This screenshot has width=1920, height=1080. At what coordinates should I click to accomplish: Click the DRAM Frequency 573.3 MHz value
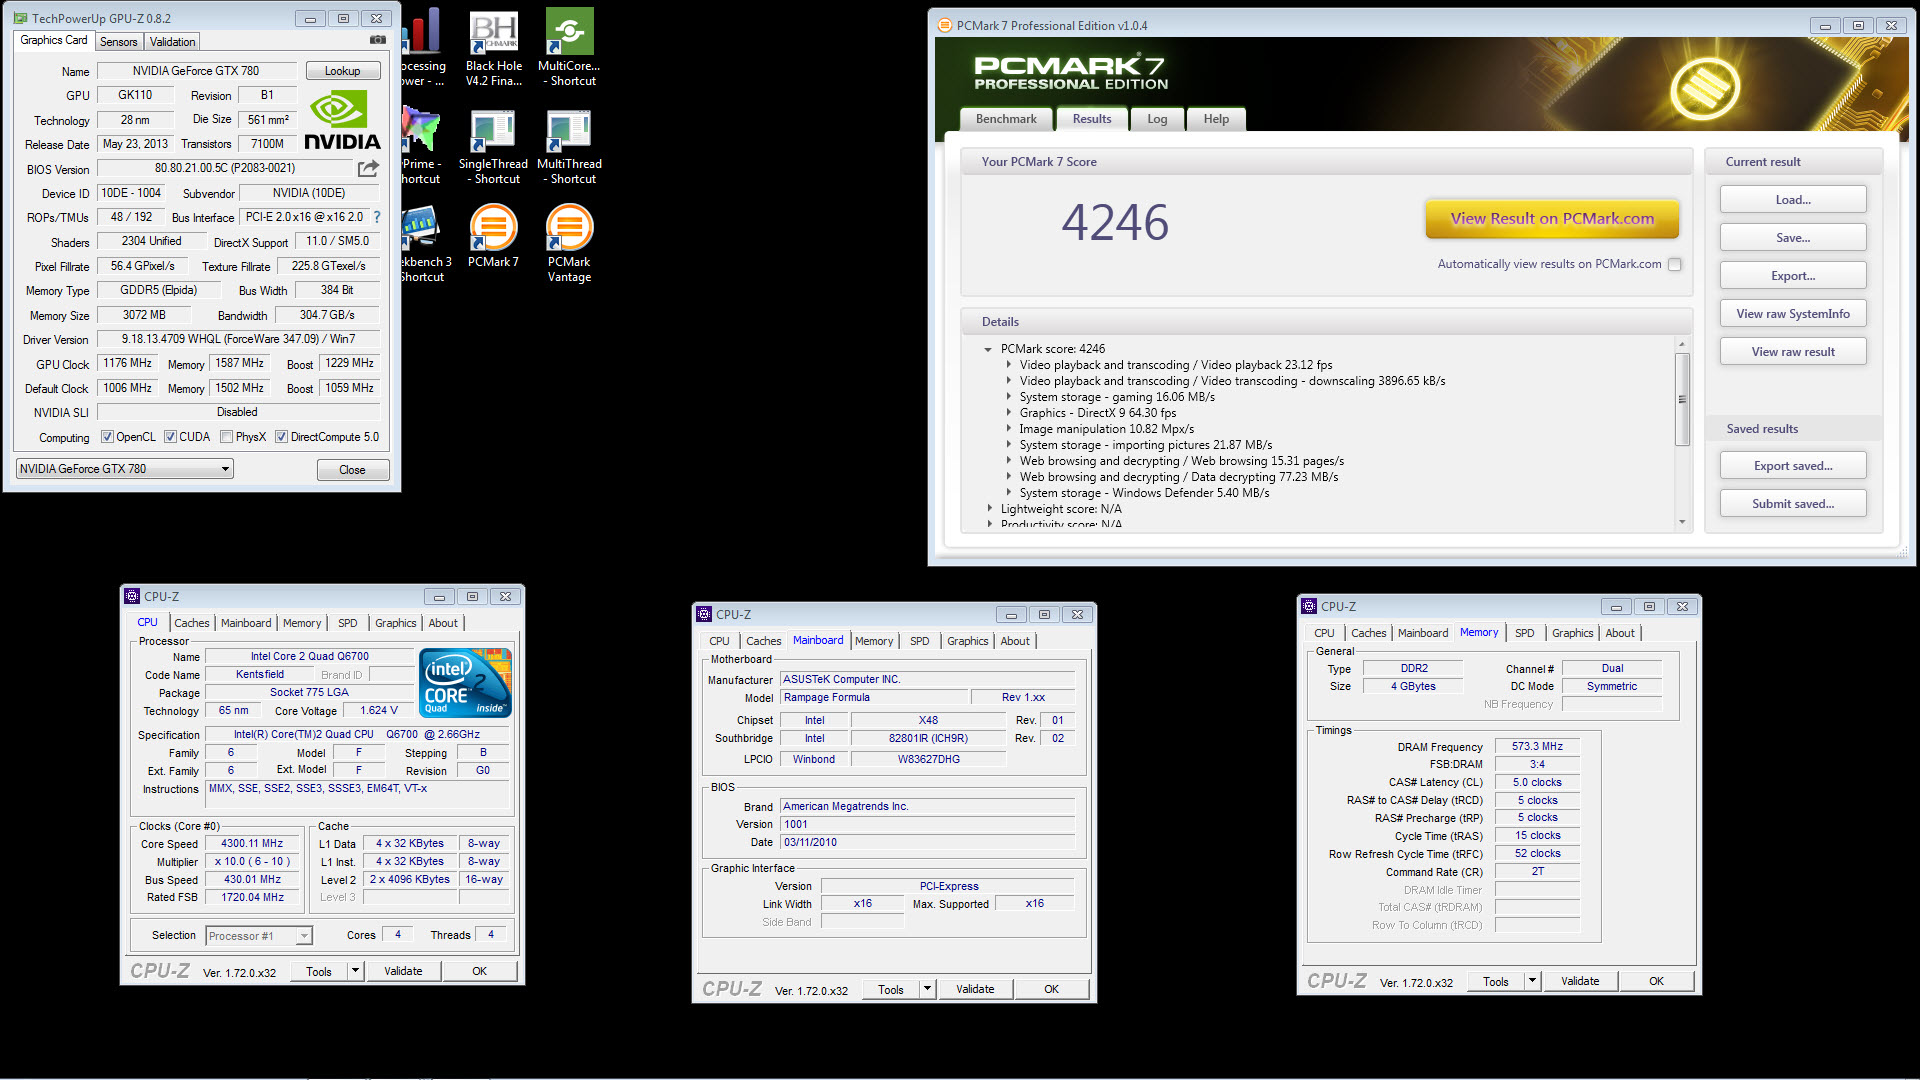click(1537, 747)
